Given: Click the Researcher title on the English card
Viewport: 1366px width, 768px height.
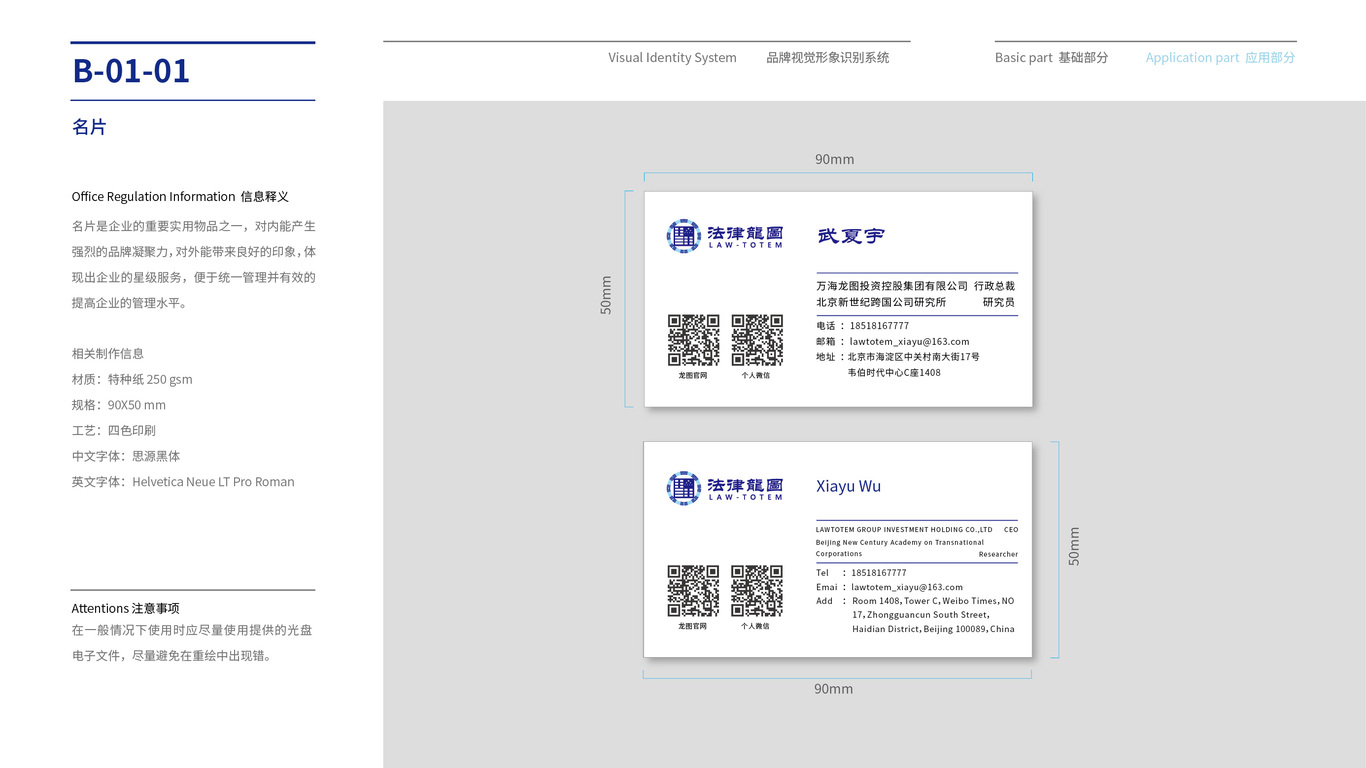Looking at the screenshot, I should (998, 554).
